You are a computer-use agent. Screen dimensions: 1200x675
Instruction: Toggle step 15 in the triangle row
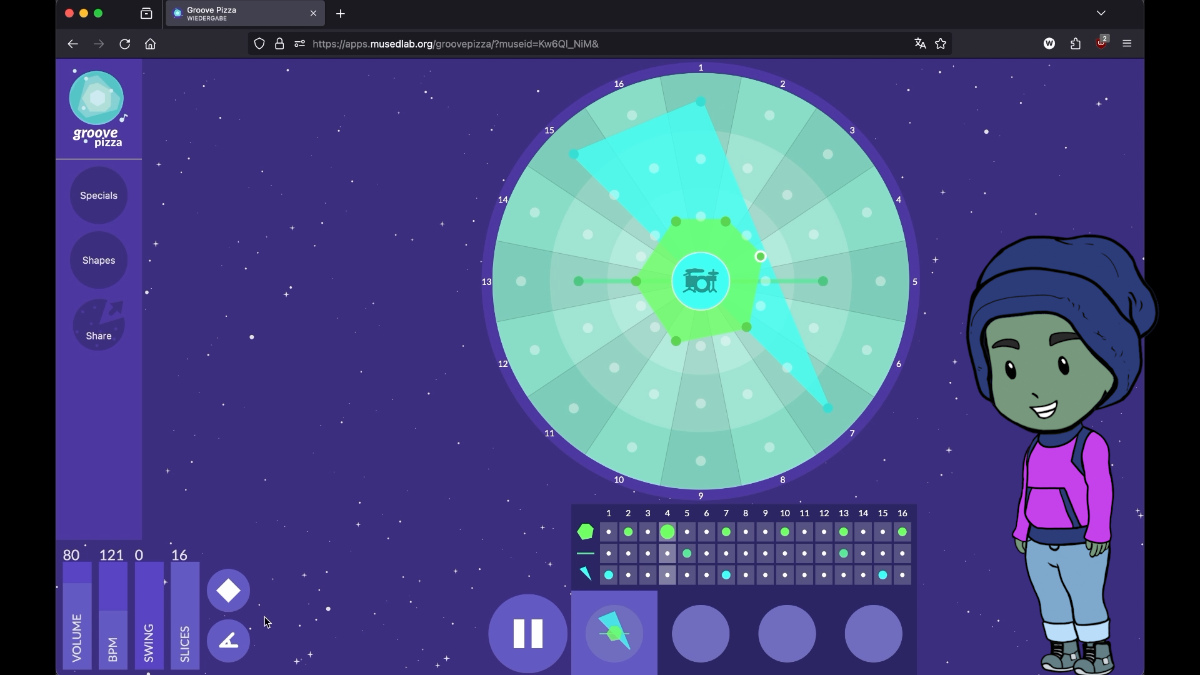[883, 575]
